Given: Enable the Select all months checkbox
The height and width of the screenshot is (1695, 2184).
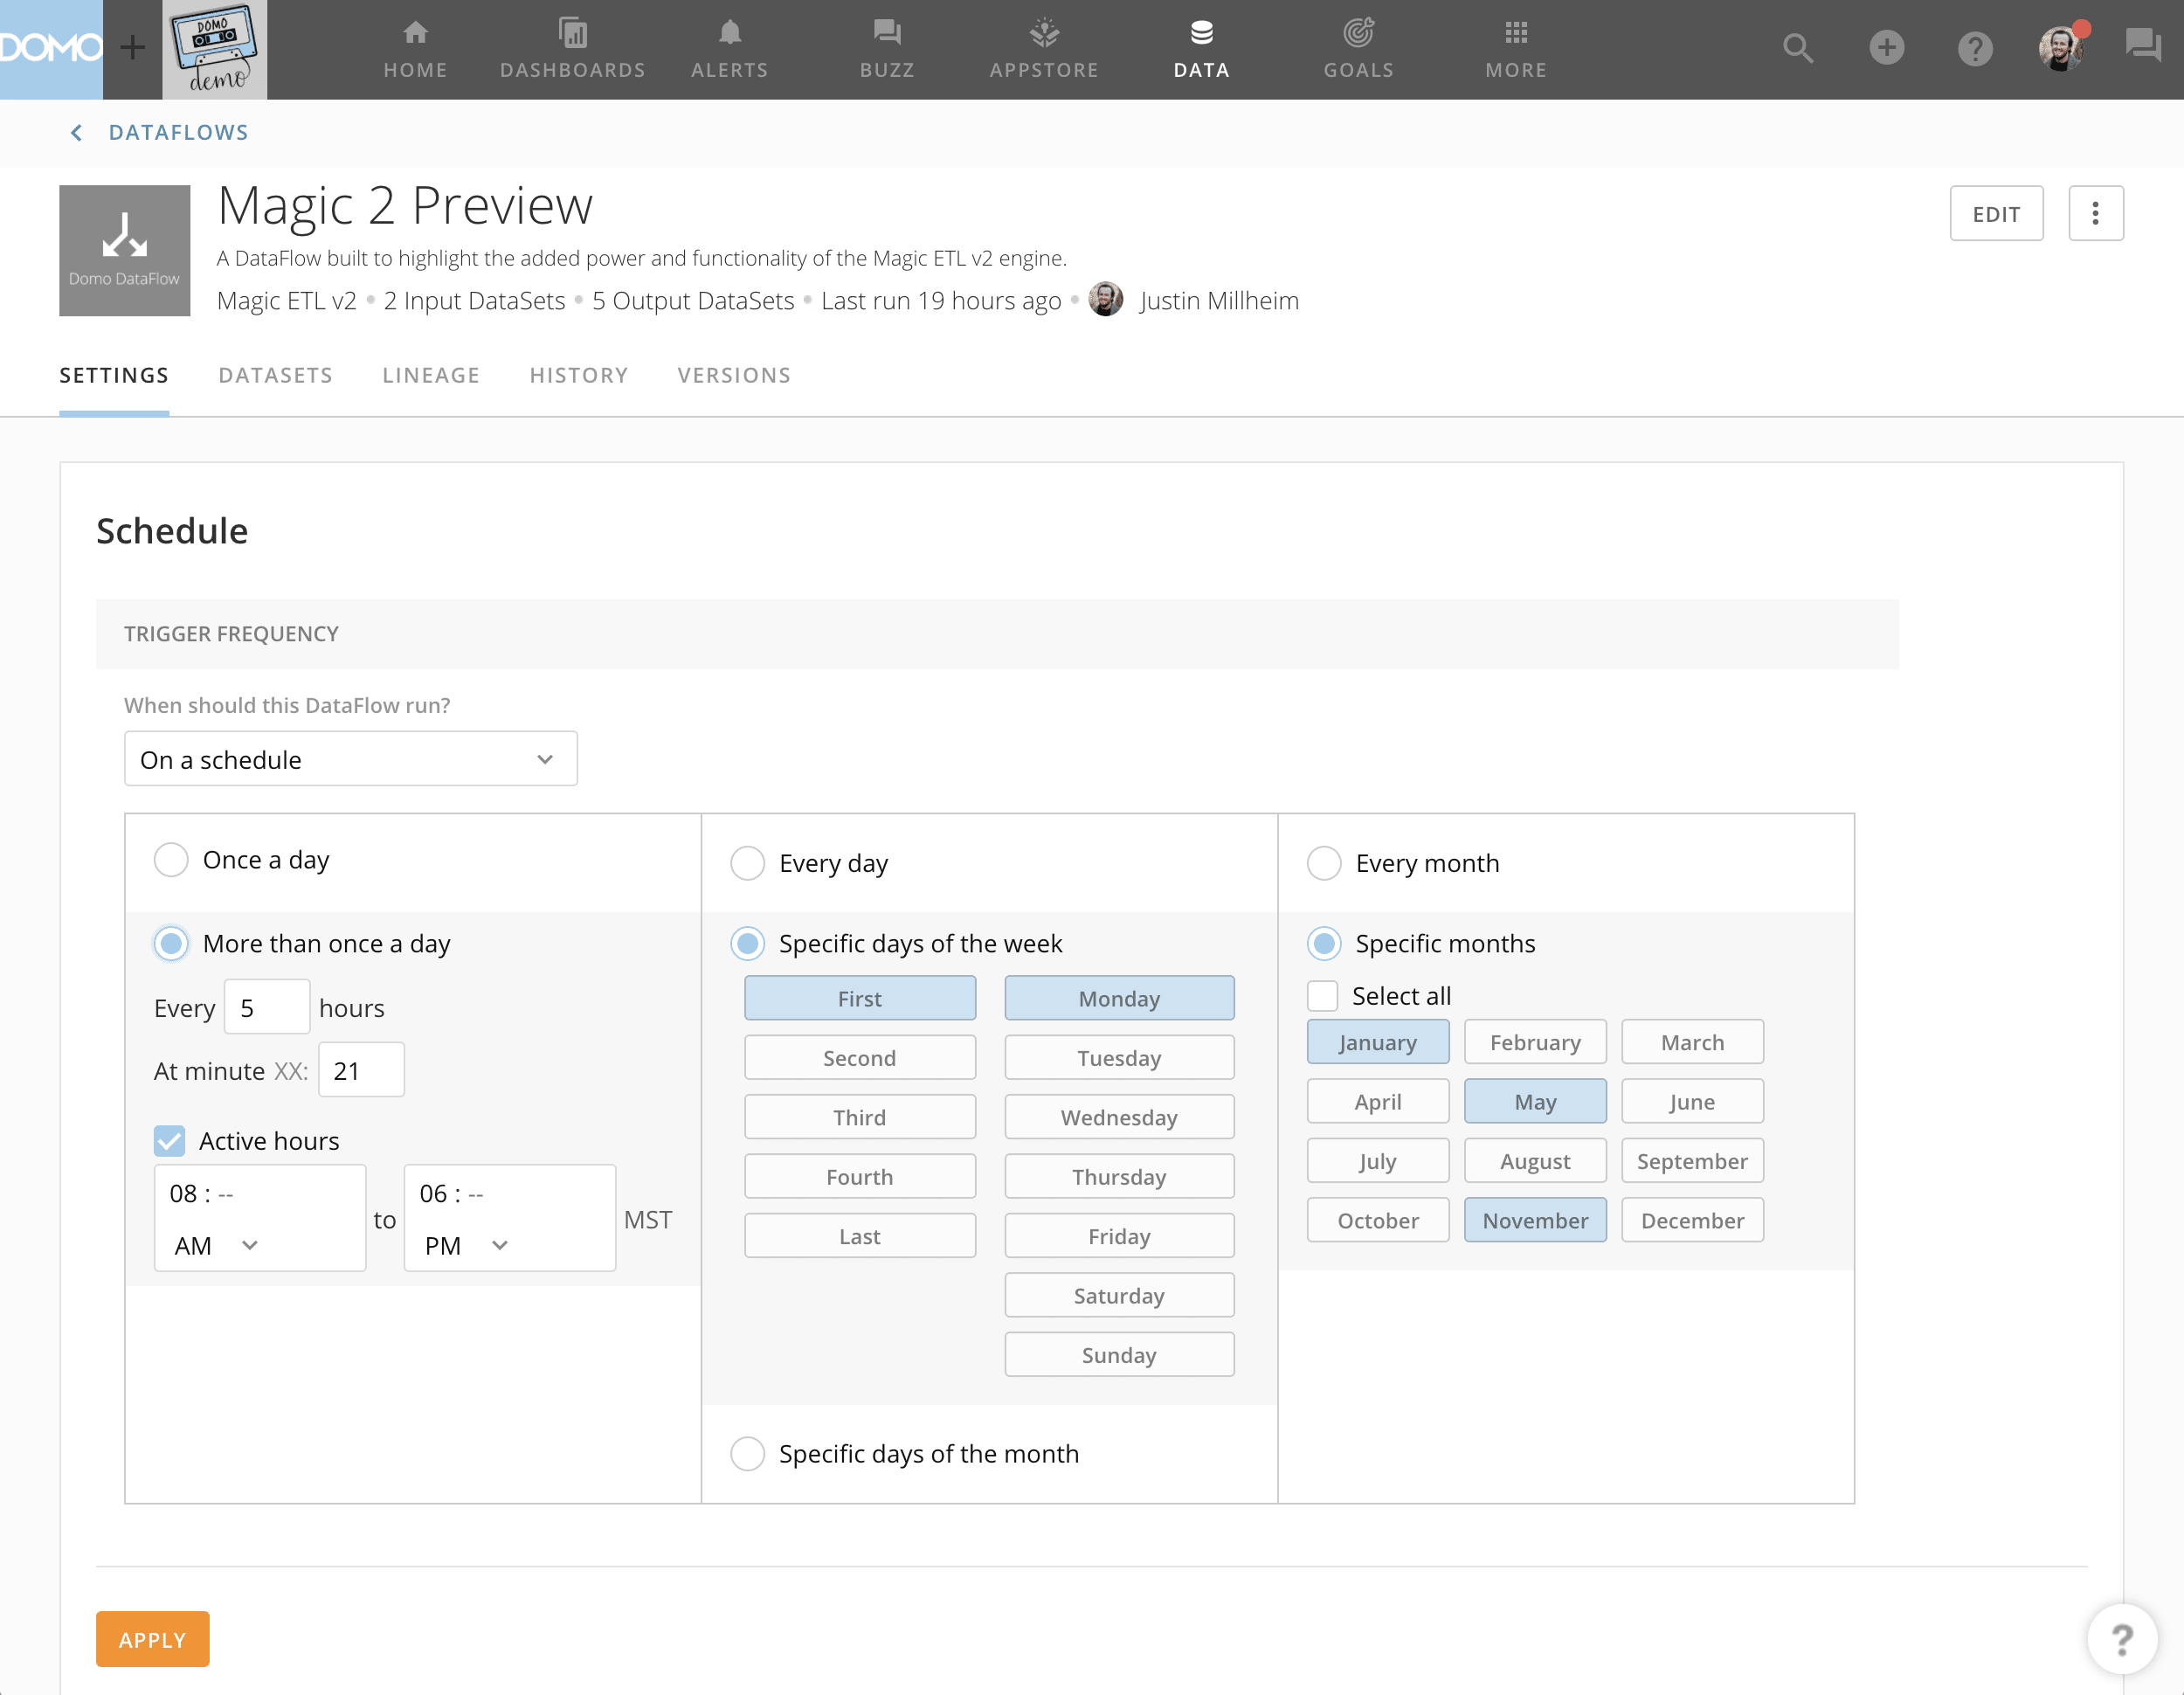Looking at the screenshot, I should tap(1322, 996).
